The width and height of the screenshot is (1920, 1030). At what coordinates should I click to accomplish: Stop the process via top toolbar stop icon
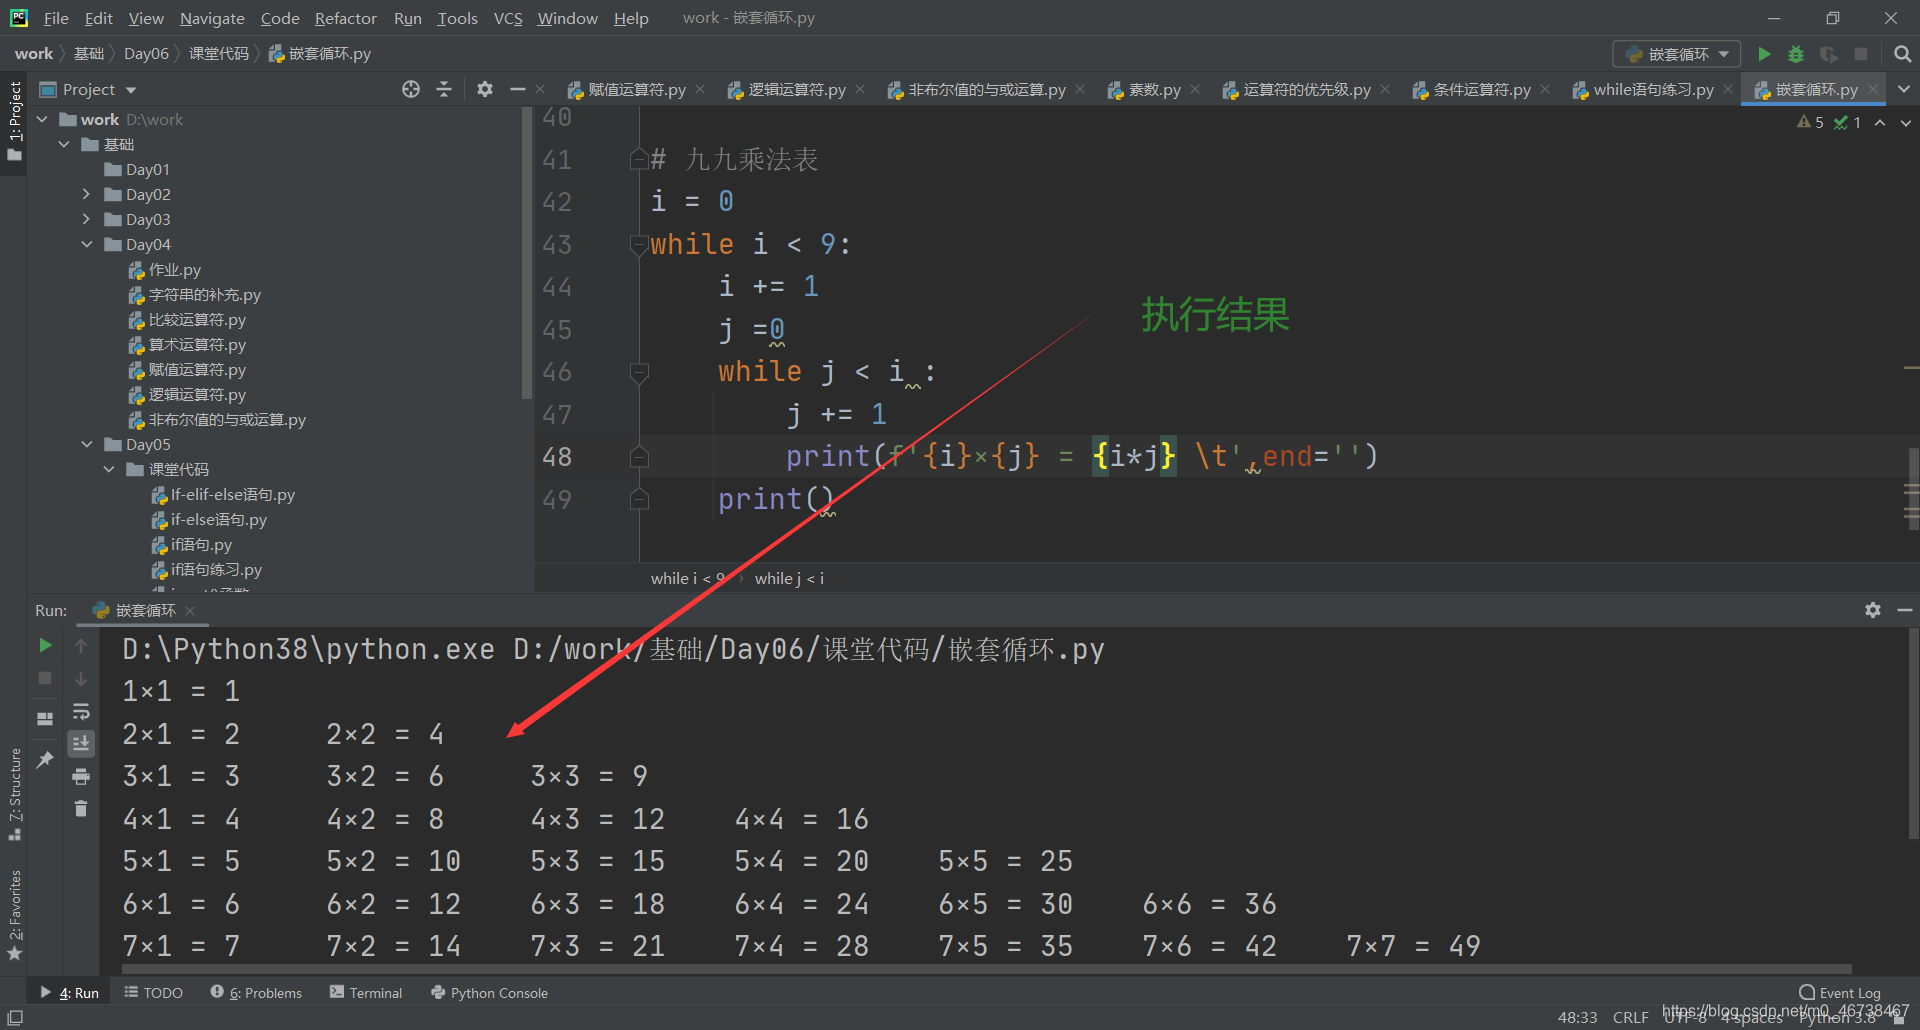pos(1861,54)
